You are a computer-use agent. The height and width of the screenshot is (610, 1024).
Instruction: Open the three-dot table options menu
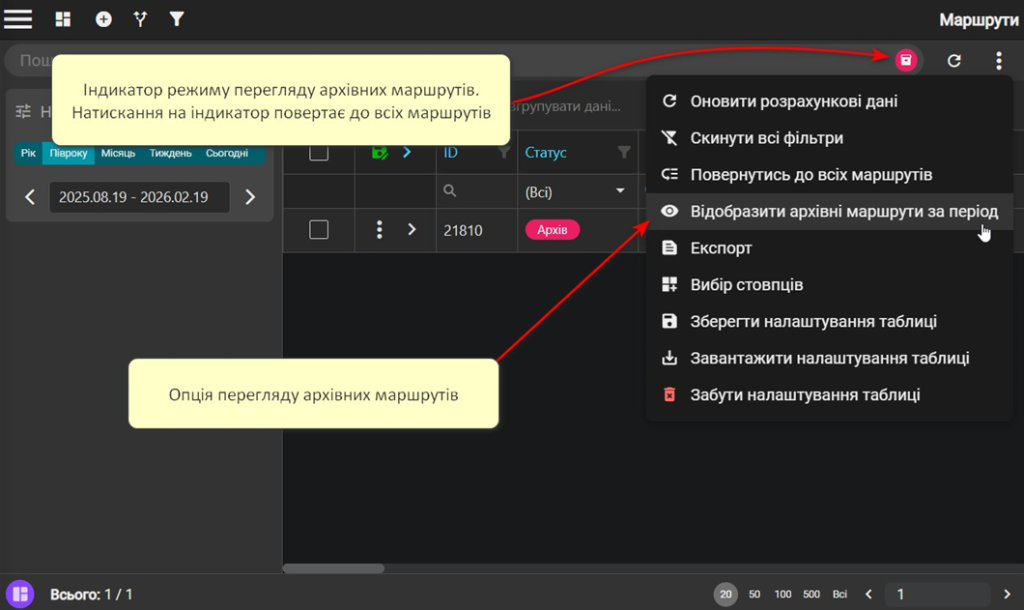coord(999,61)
